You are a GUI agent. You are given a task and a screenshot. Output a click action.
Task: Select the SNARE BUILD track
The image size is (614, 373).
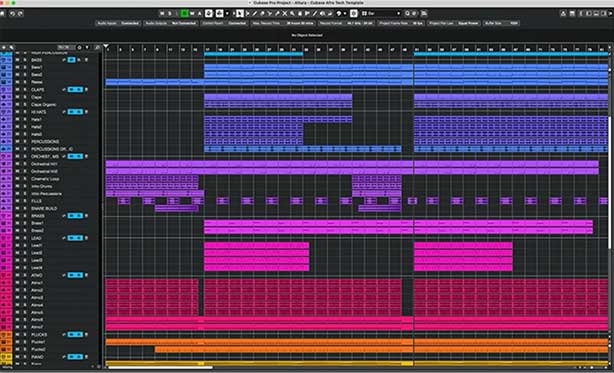(x=44, y=209)
